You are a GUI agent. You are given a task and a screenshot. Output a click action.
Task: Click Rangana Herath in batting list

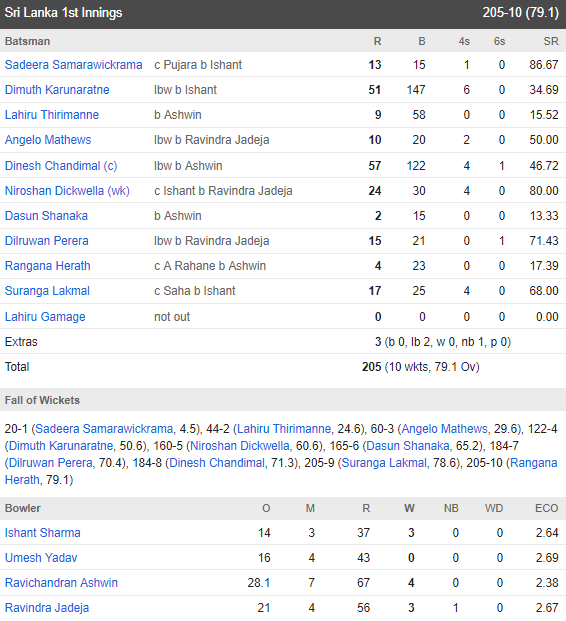[x=48, y=265]
